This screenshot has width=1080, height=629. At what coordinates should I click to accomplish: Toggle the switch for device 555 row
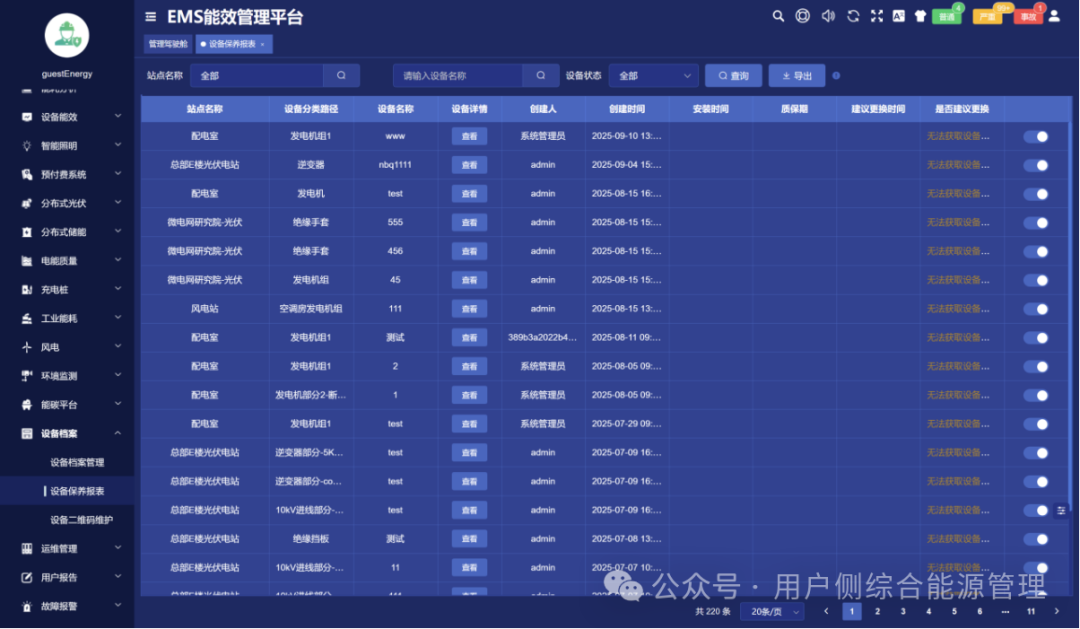[x=1035, y=222]
